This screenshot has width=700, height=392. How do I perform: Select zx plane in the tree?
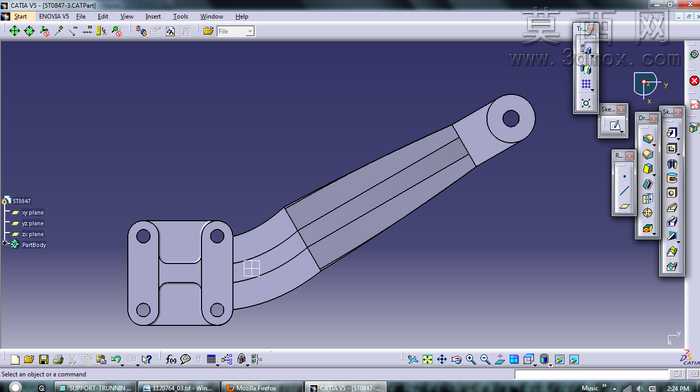33,234
